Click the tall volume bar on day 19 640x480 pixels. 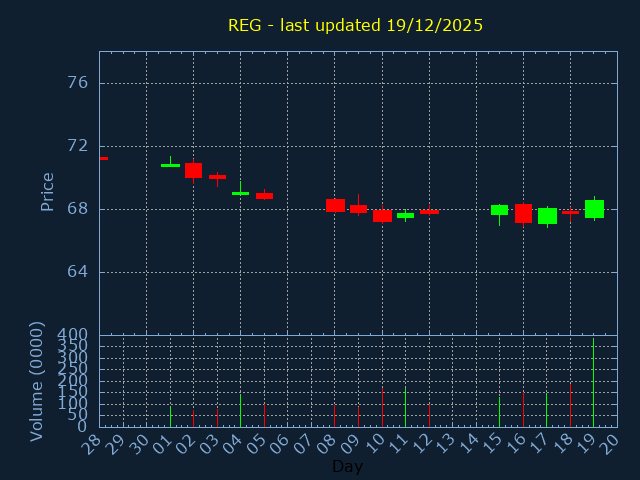tap(593, 383)
